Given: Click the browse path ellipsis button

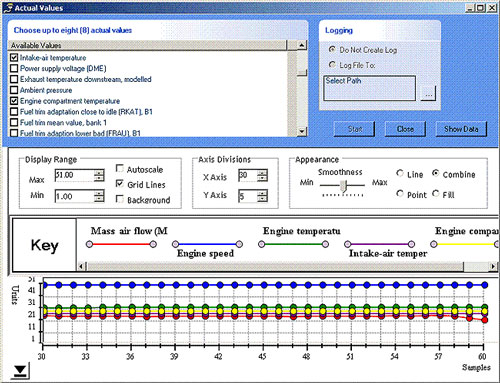Looking at the screenshot, I should (x=428, y=93).
